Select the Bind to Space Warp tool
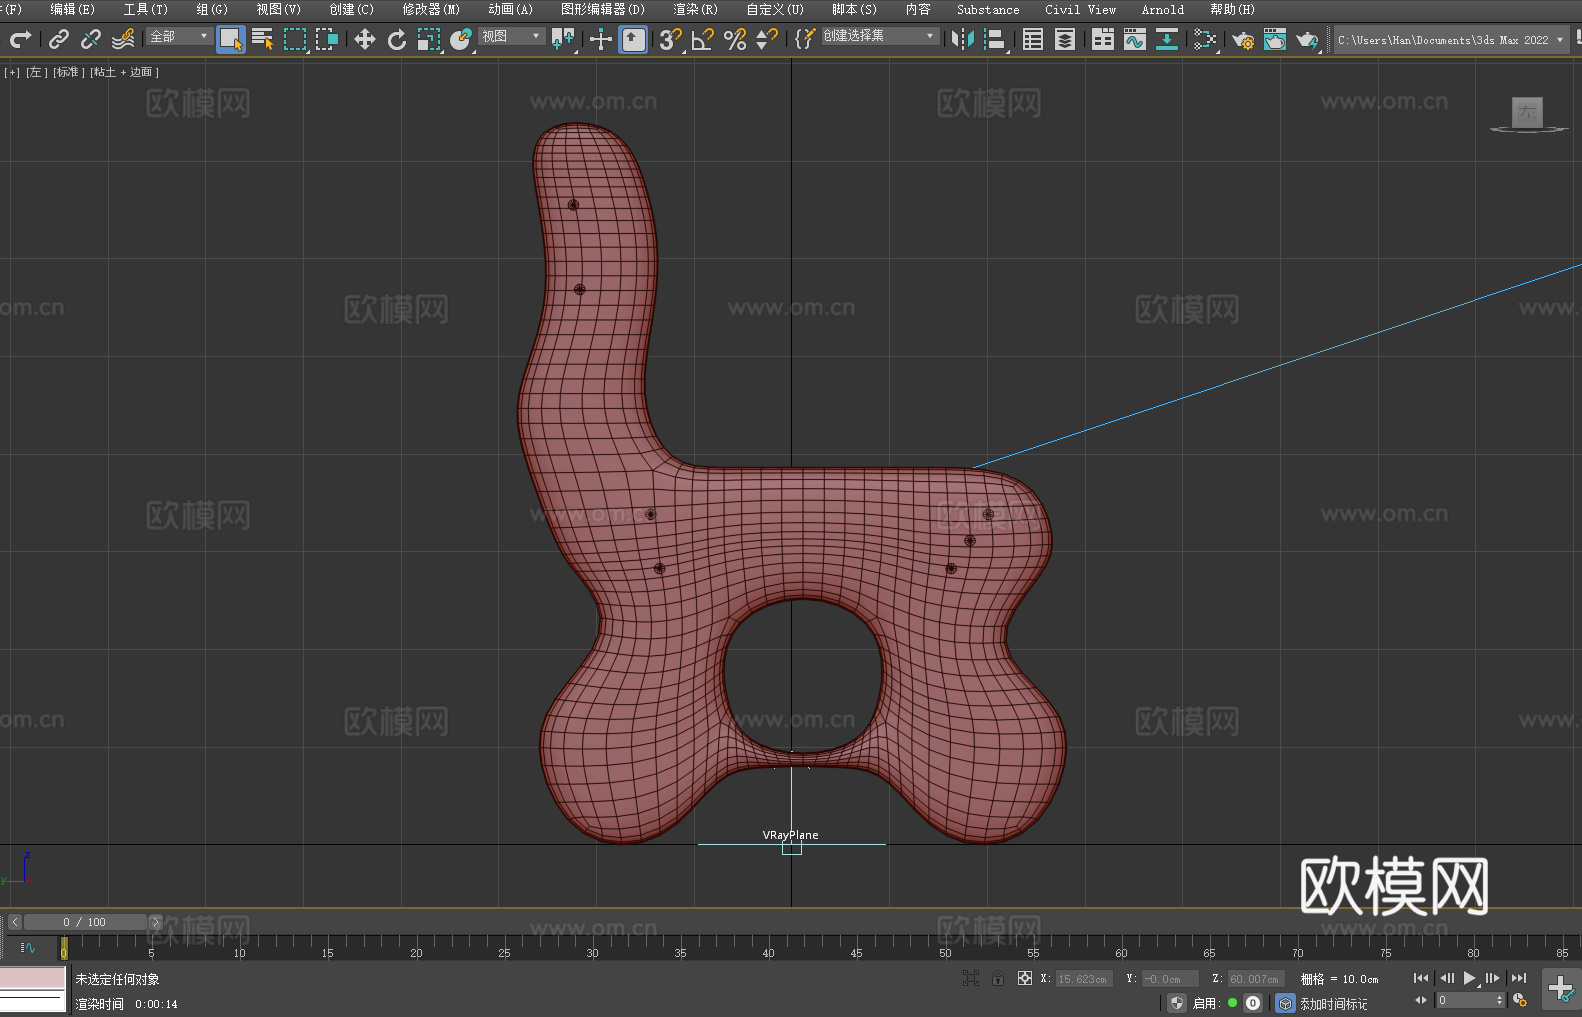The height and width of the screenshot is (1017, 1582). point(123,39)
